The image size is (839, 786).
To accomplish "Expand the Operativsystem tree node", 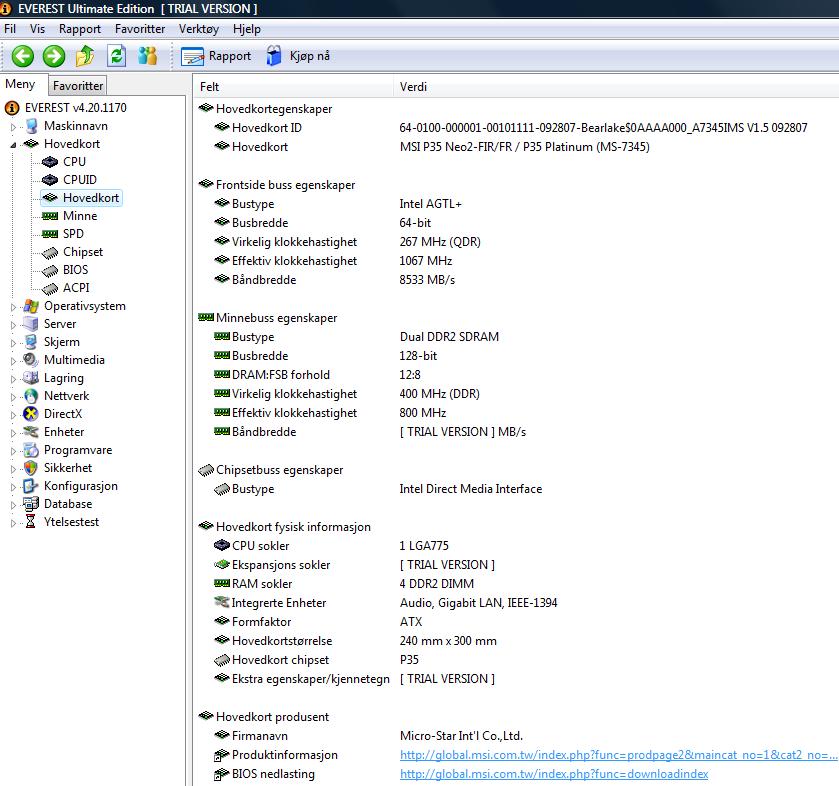I will pos(14,307).
